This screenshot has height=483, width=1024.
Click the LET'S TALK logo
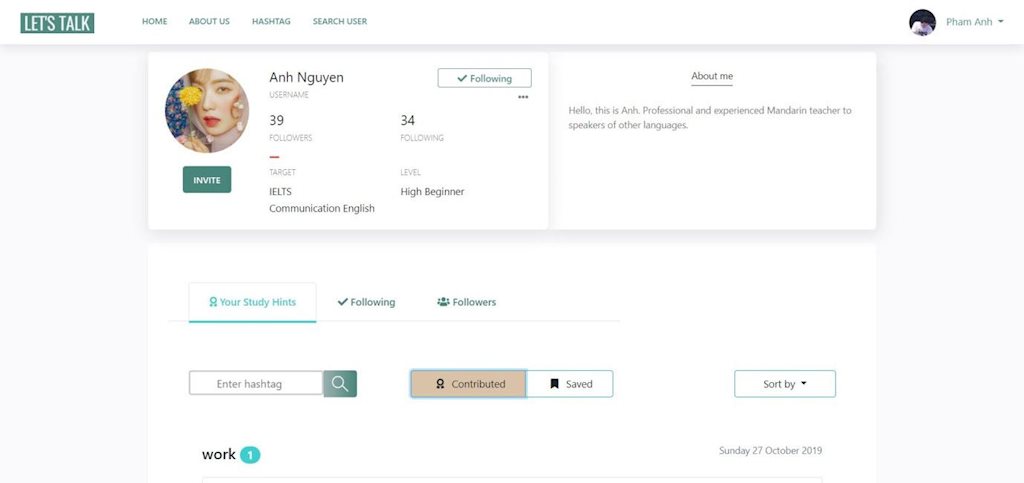click(x=57, y=22)
